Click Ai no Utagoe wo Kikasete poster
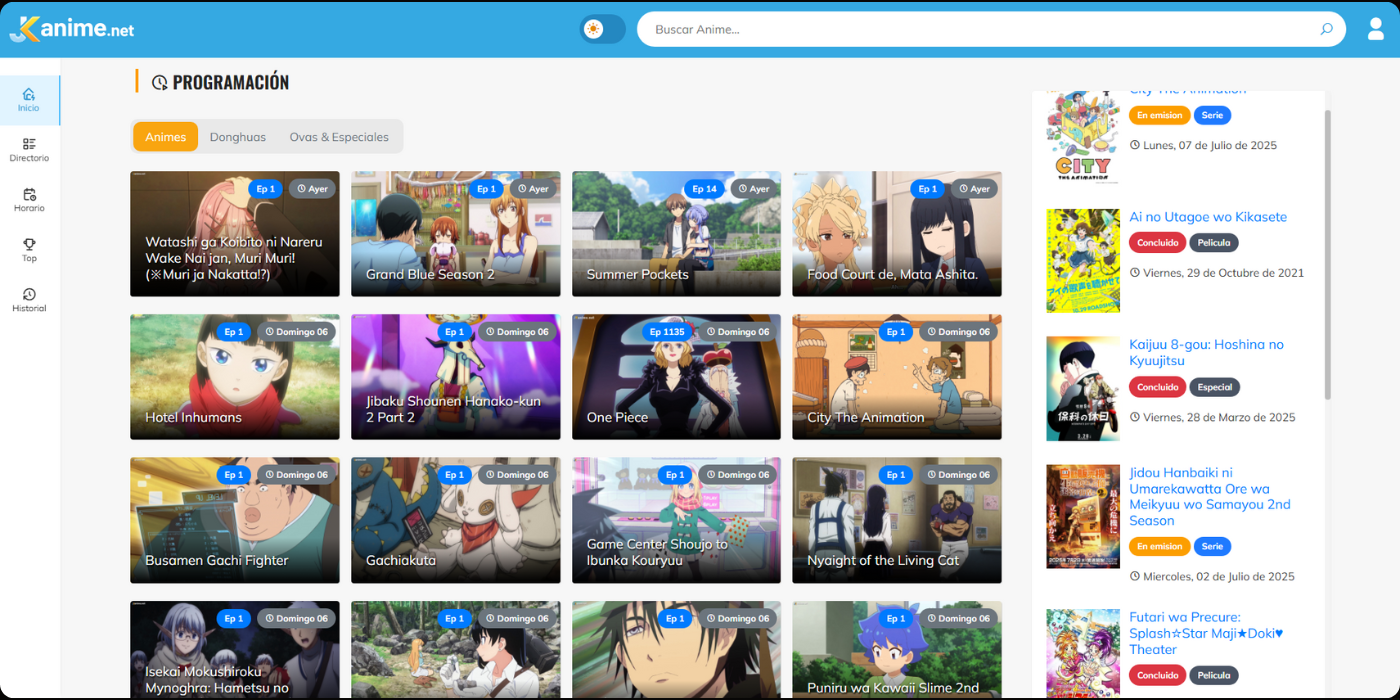This screenshot has width=1400, height=700. point(1083,261)
